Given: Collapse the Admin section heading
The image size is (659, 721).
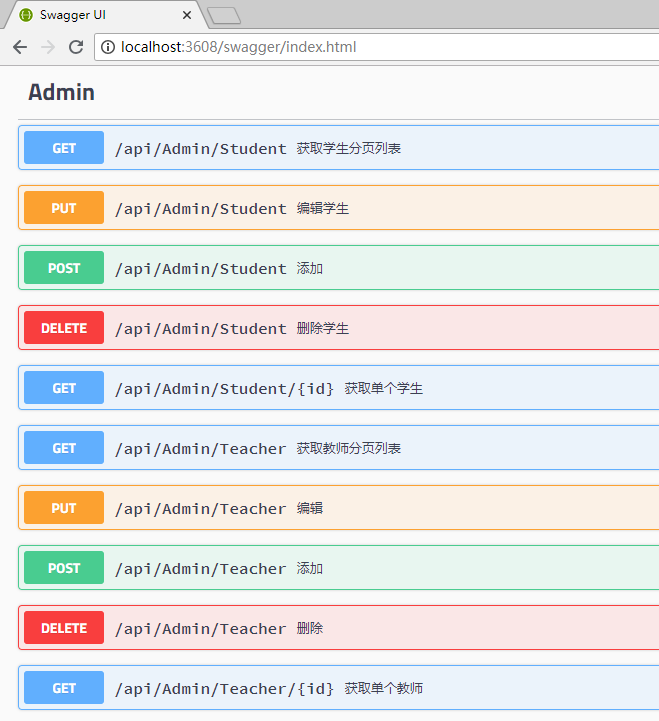Looking at the screenshot, I should (x=61, y=92).
